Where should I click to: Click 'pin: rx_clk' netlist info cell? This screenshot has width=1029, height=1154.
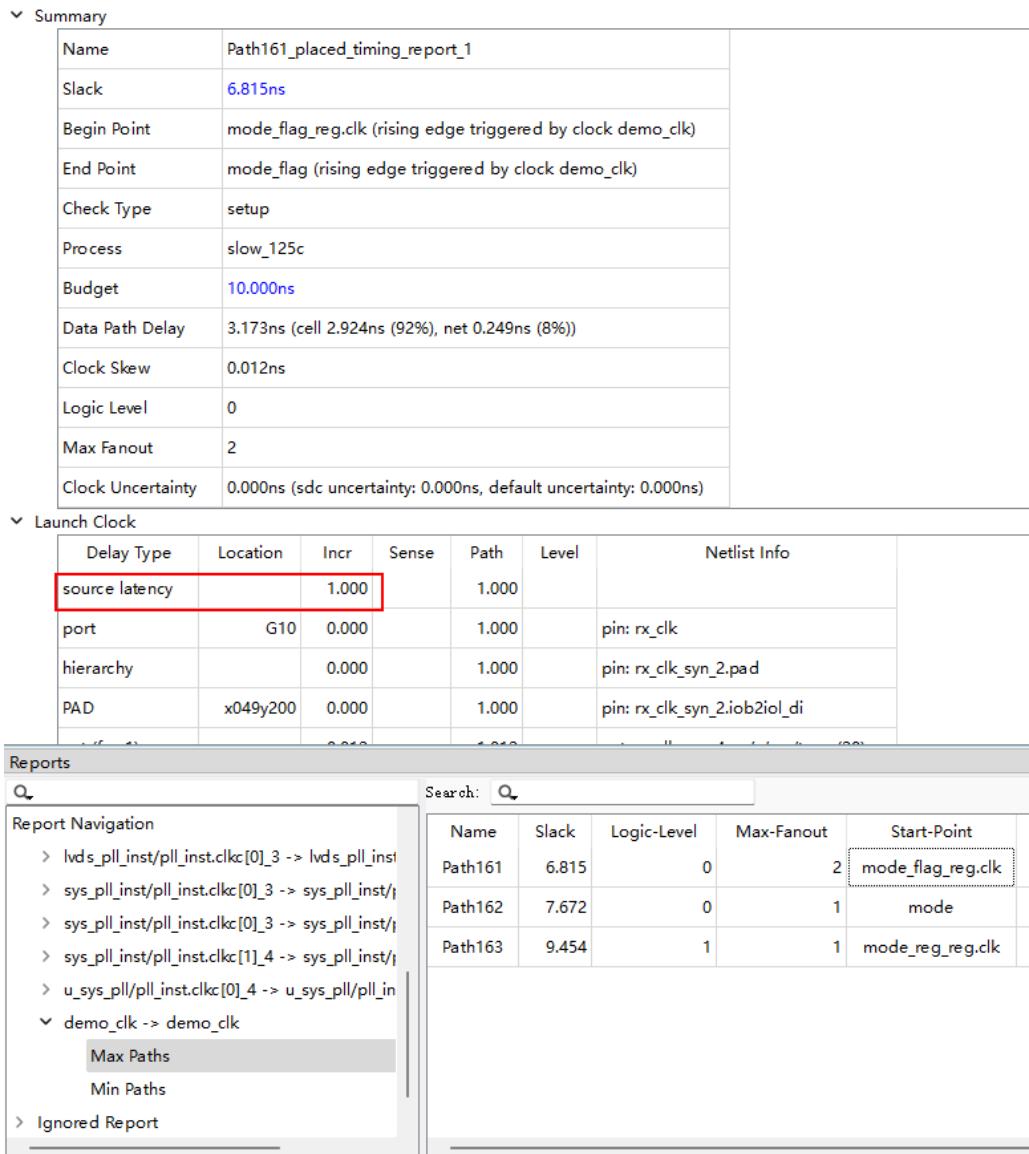pos(746,629)
